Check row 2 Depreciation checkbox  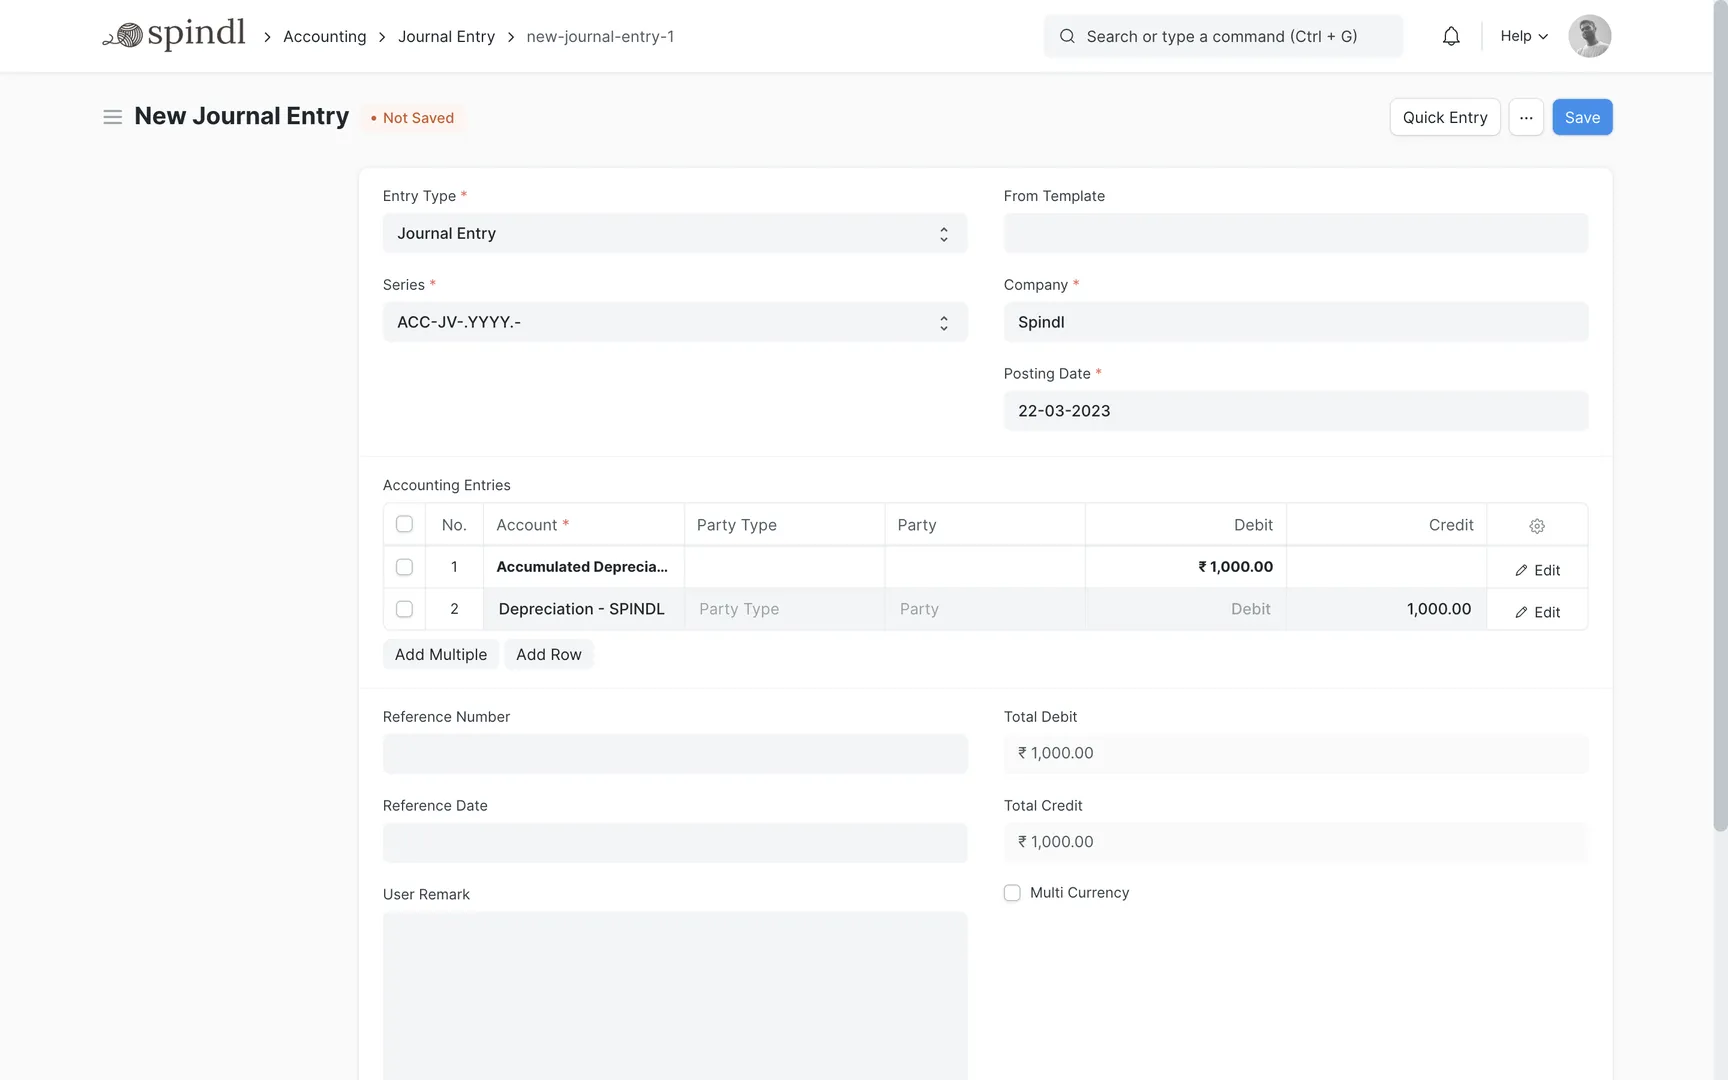tap(404, 609)
